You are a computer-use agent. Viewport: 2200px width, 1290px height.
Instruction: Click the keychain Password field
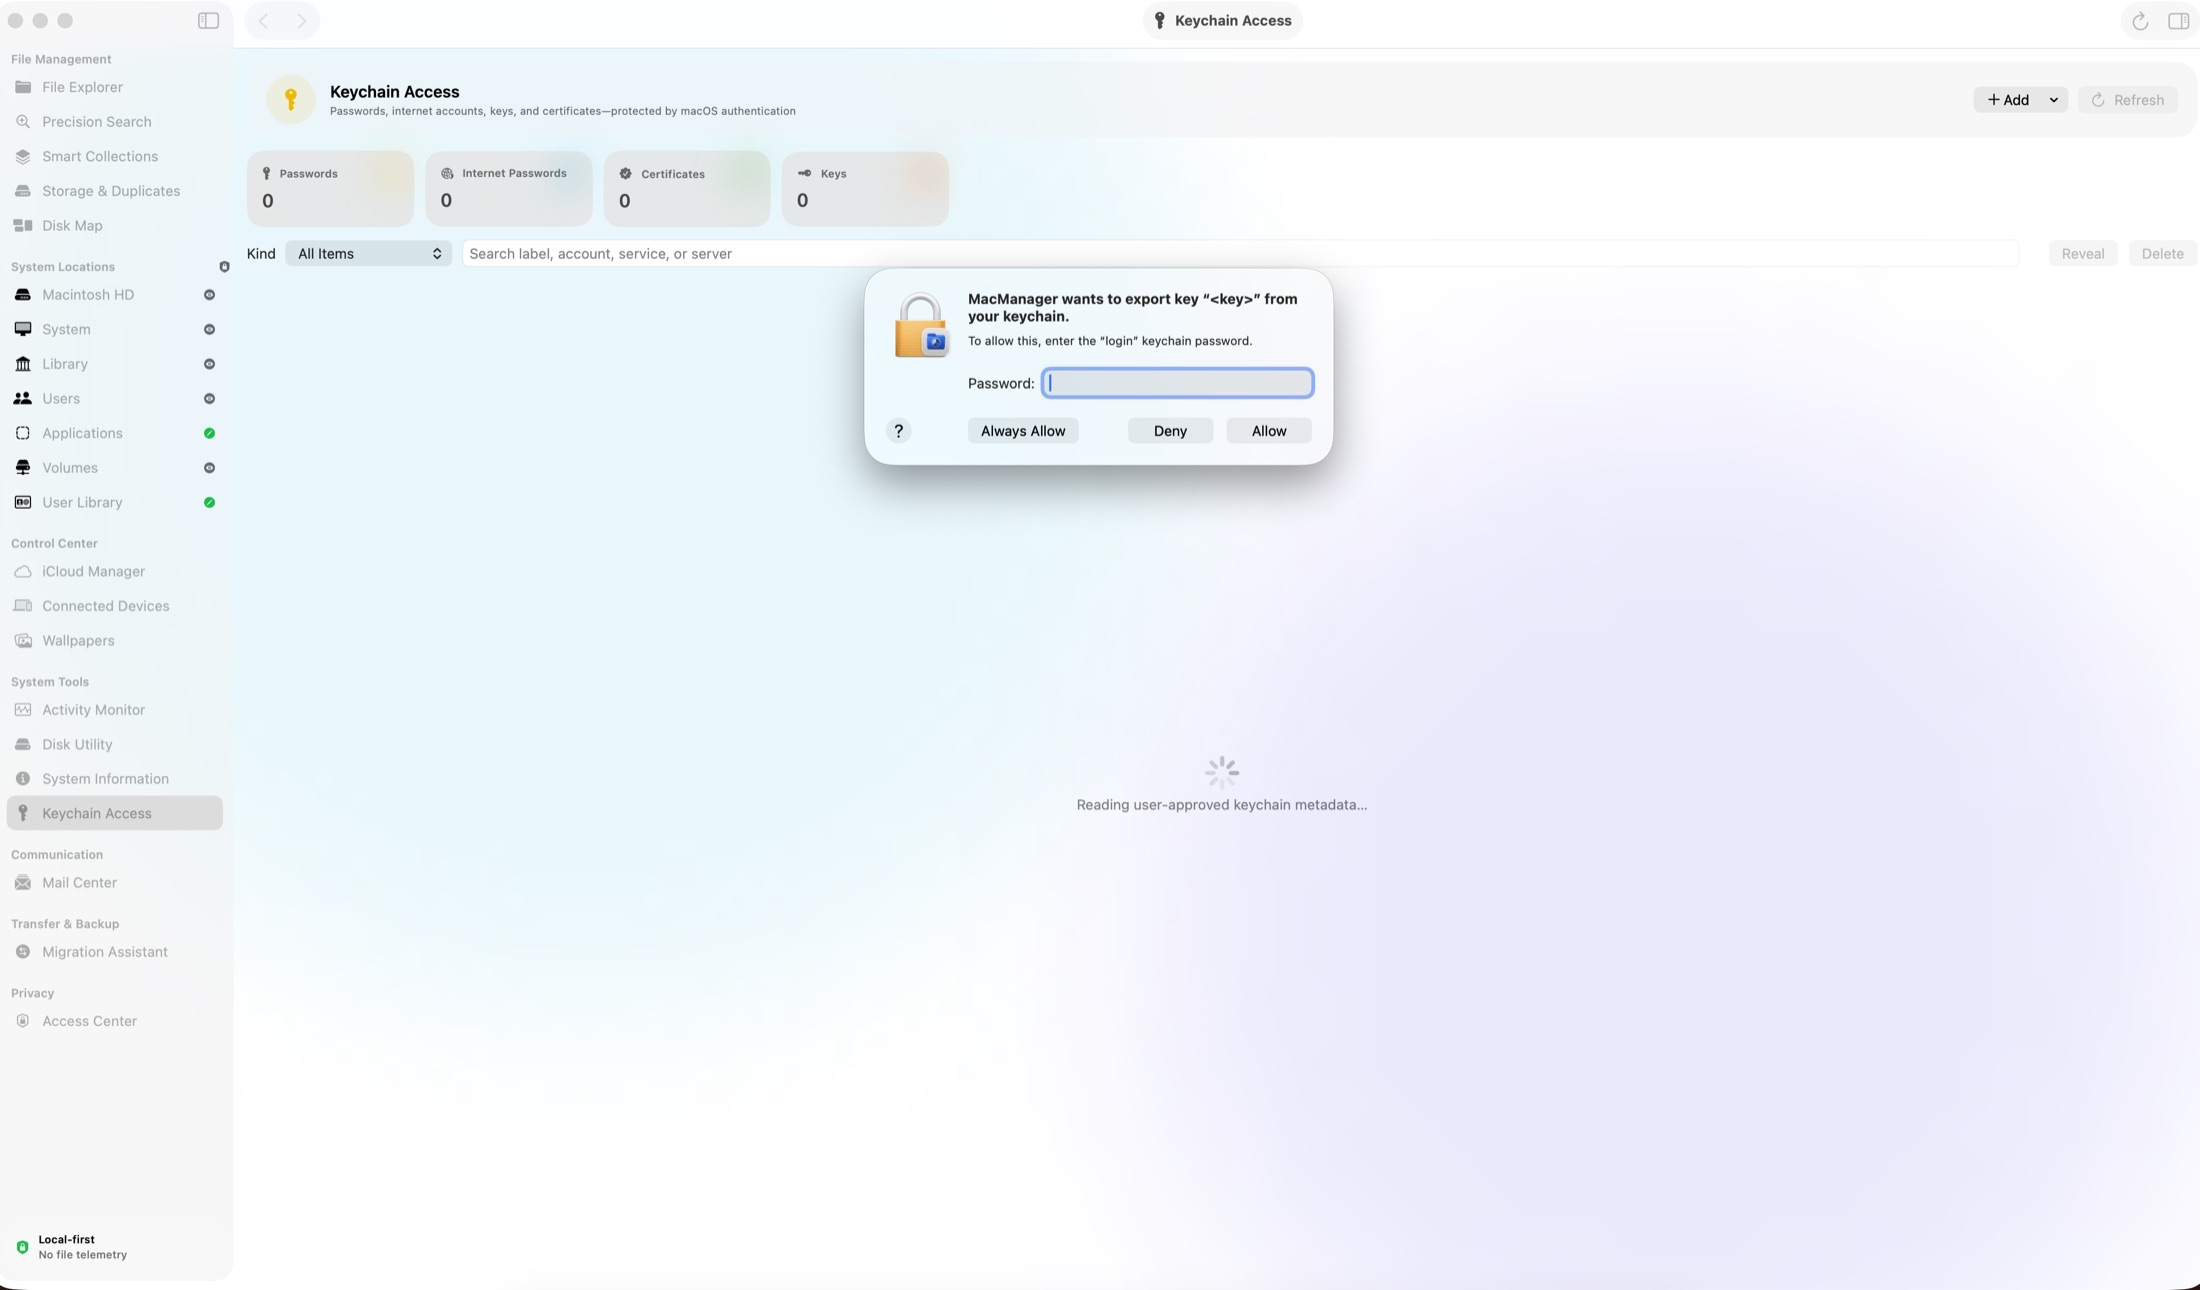1177,383
